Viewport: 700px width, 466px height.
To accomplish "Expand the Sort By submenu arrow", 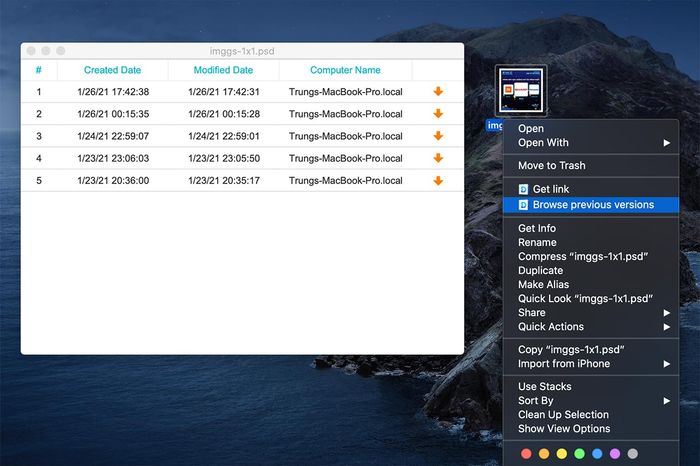I will [667, 401].
